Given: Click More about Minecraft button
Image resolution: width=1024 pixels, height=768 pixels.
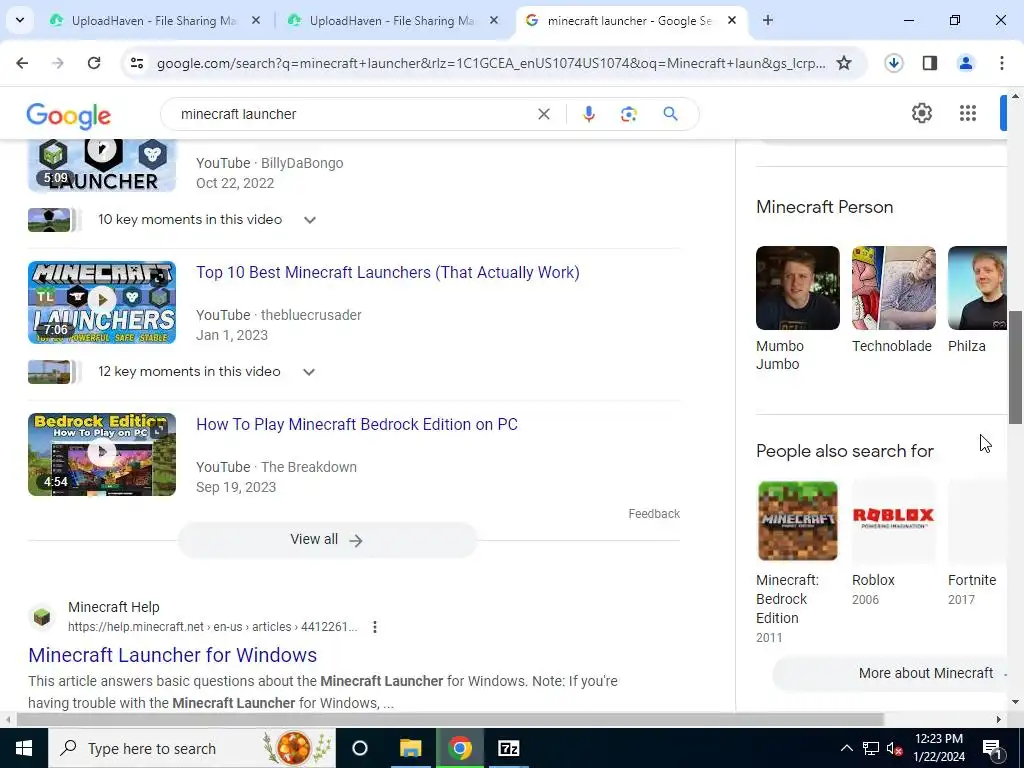Looking at the screenshot, I should pyautogui.click(x=889, y=673).
